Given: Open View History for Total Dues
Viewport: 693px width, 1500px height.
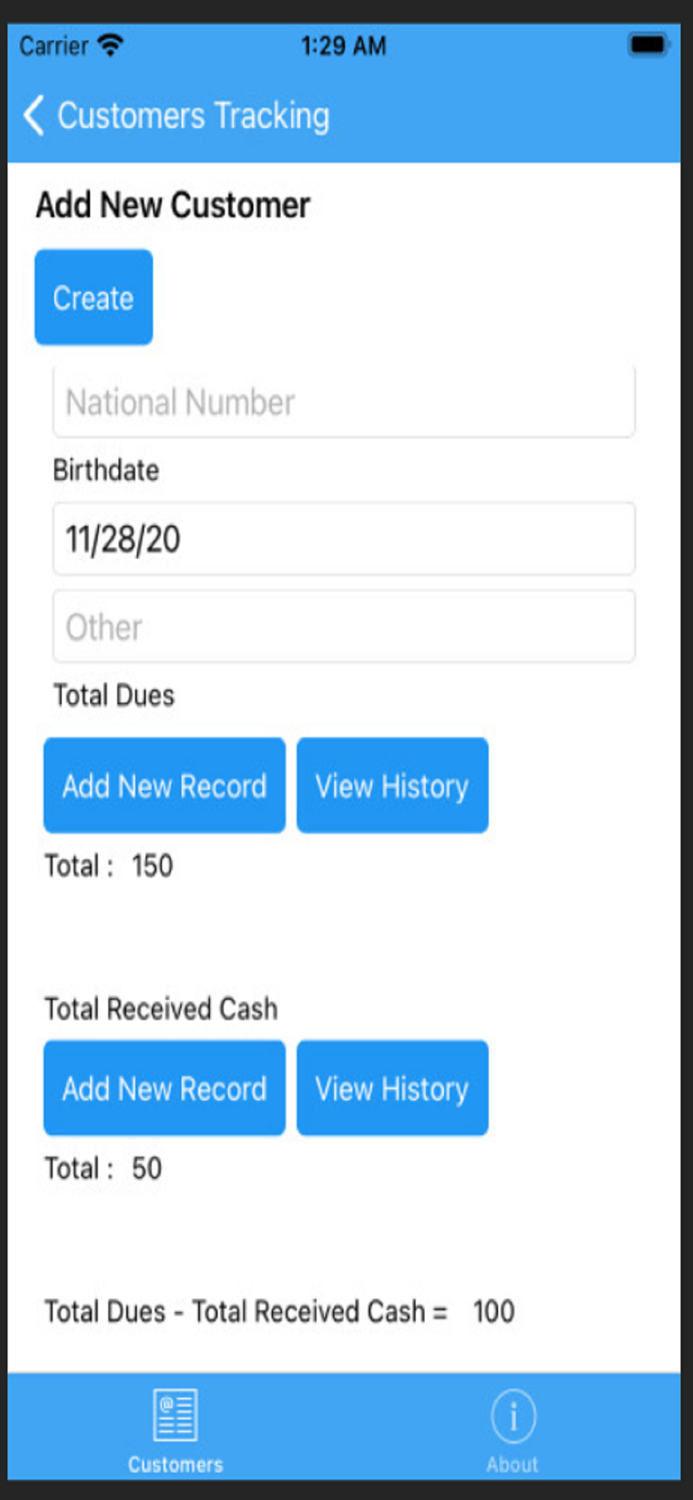Looking at the screenshot, I should pos(392,786).
